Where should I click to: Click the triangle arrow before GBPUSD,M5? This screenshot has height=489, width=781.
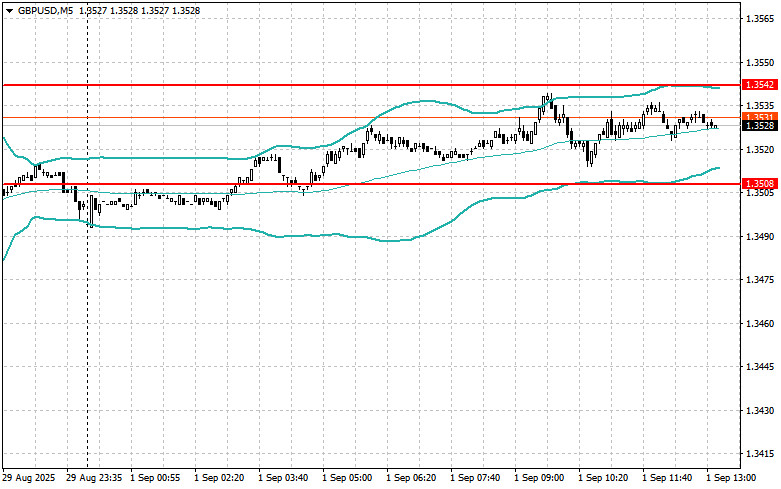(9, 10)
